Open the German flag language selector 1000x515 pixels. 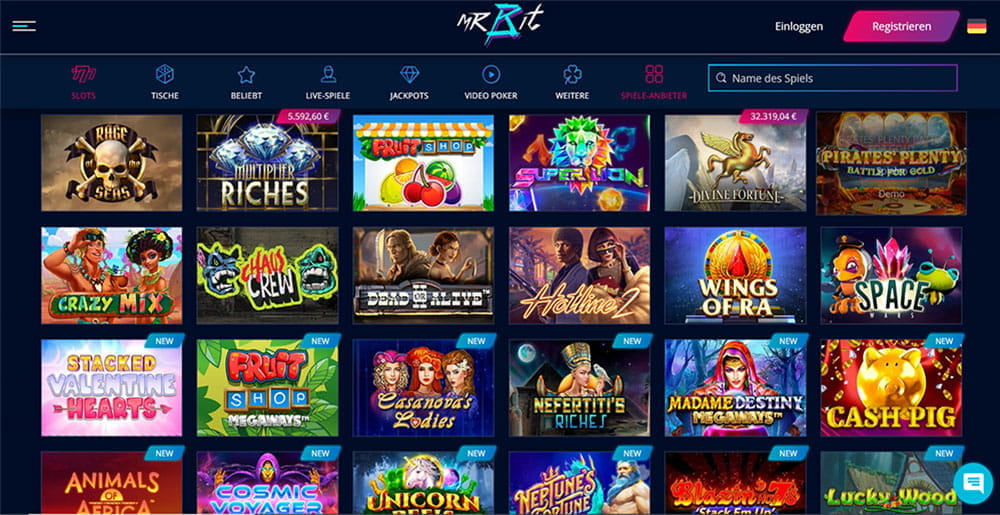pyautogui.click(x=976, y=27)
